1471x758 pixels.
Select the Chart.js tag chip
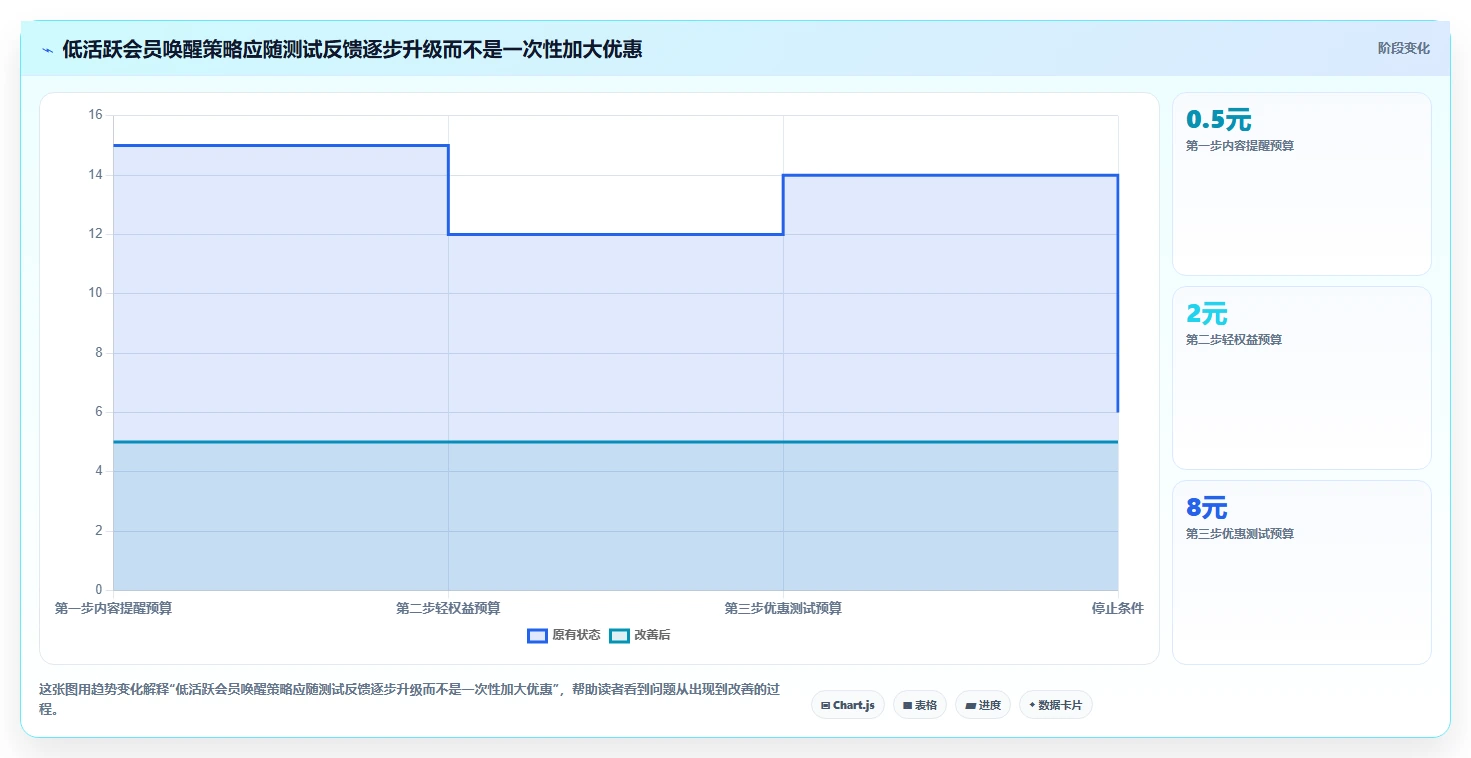coord(848,705)
